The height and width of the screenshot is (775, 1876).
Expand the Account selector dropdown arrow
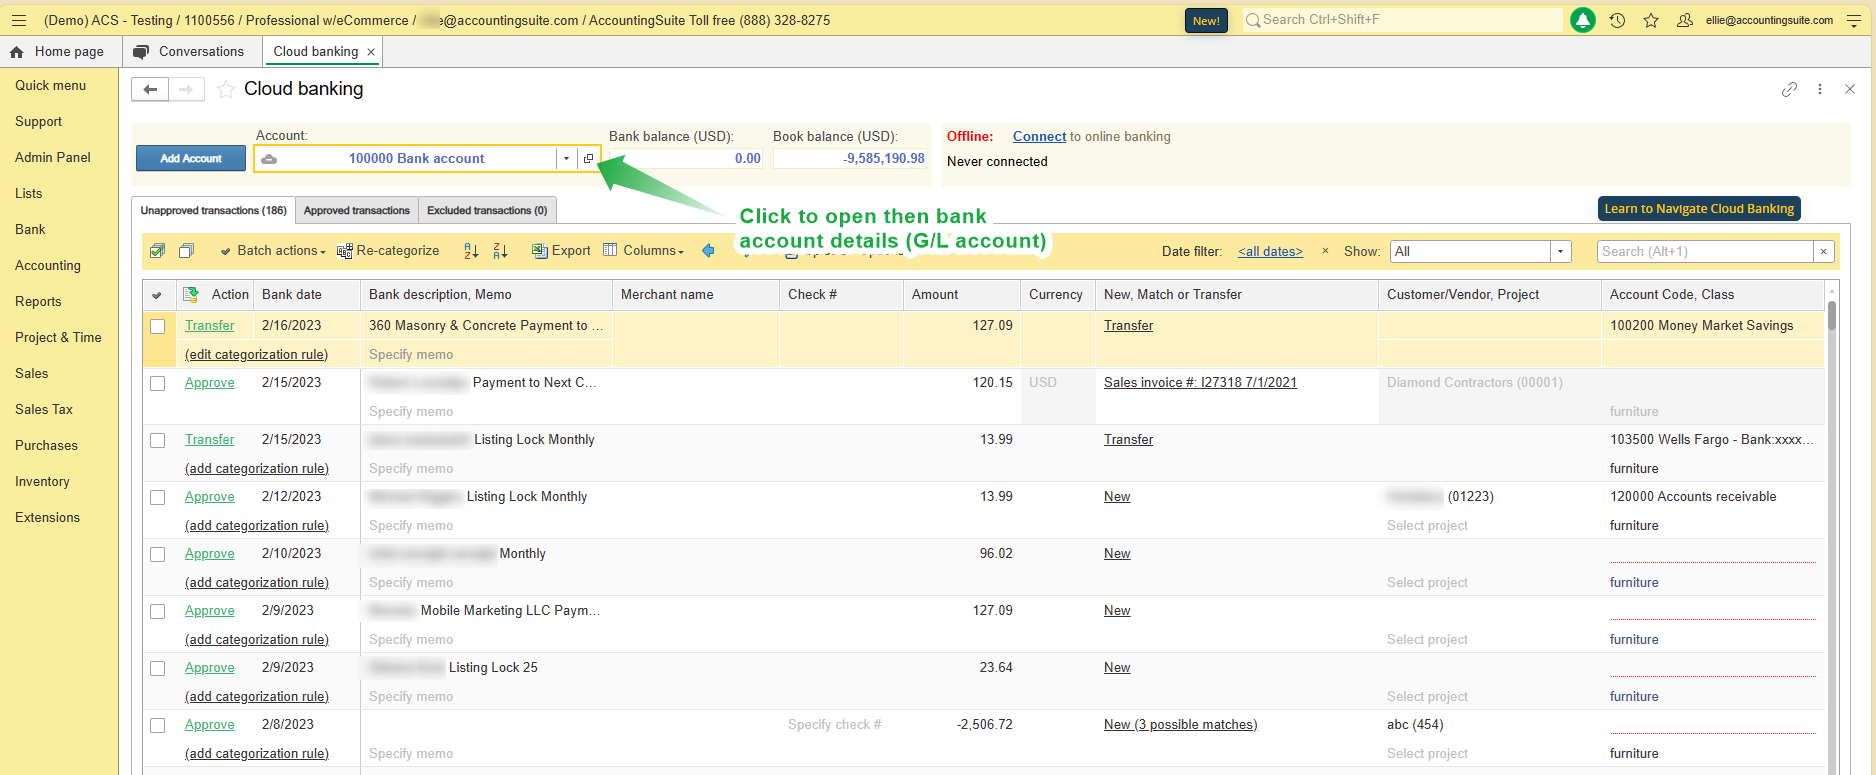click(x=566, y=158)
